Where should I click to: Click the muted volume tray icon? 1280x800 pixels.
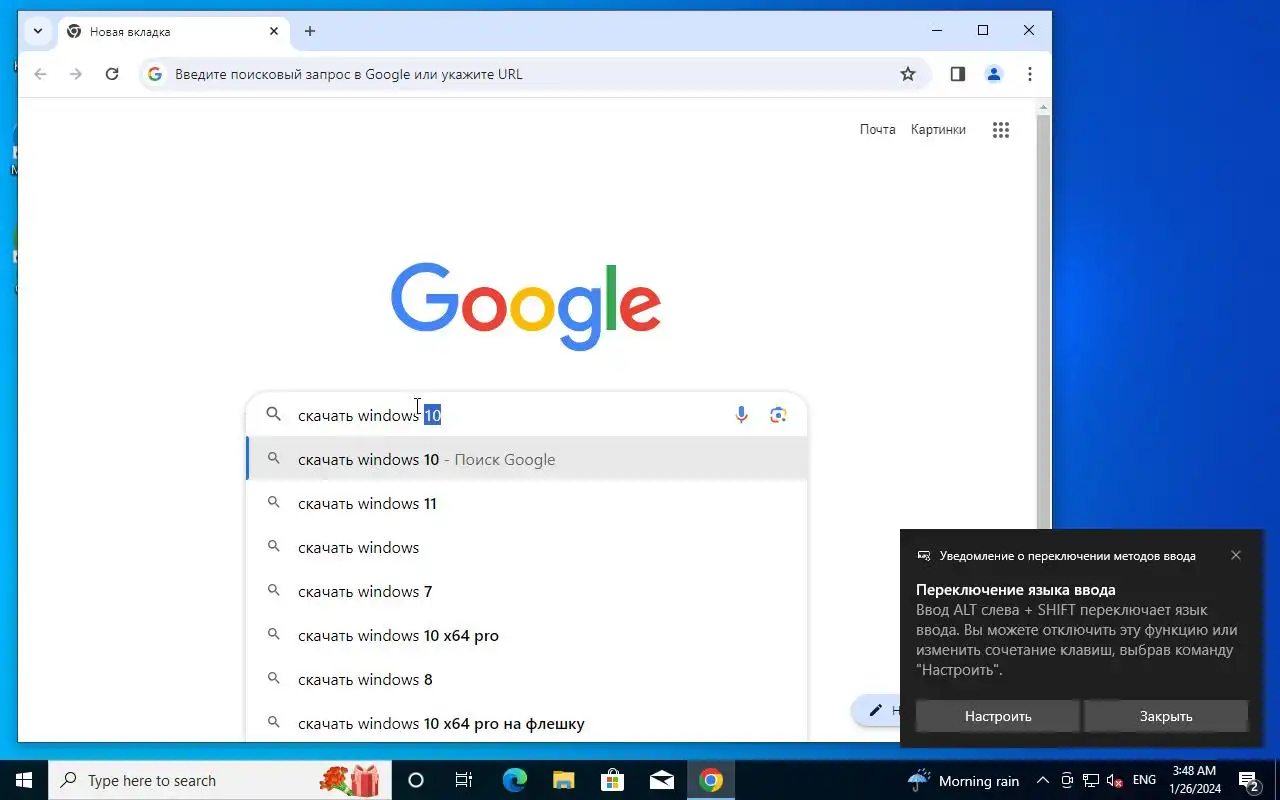1114,780
